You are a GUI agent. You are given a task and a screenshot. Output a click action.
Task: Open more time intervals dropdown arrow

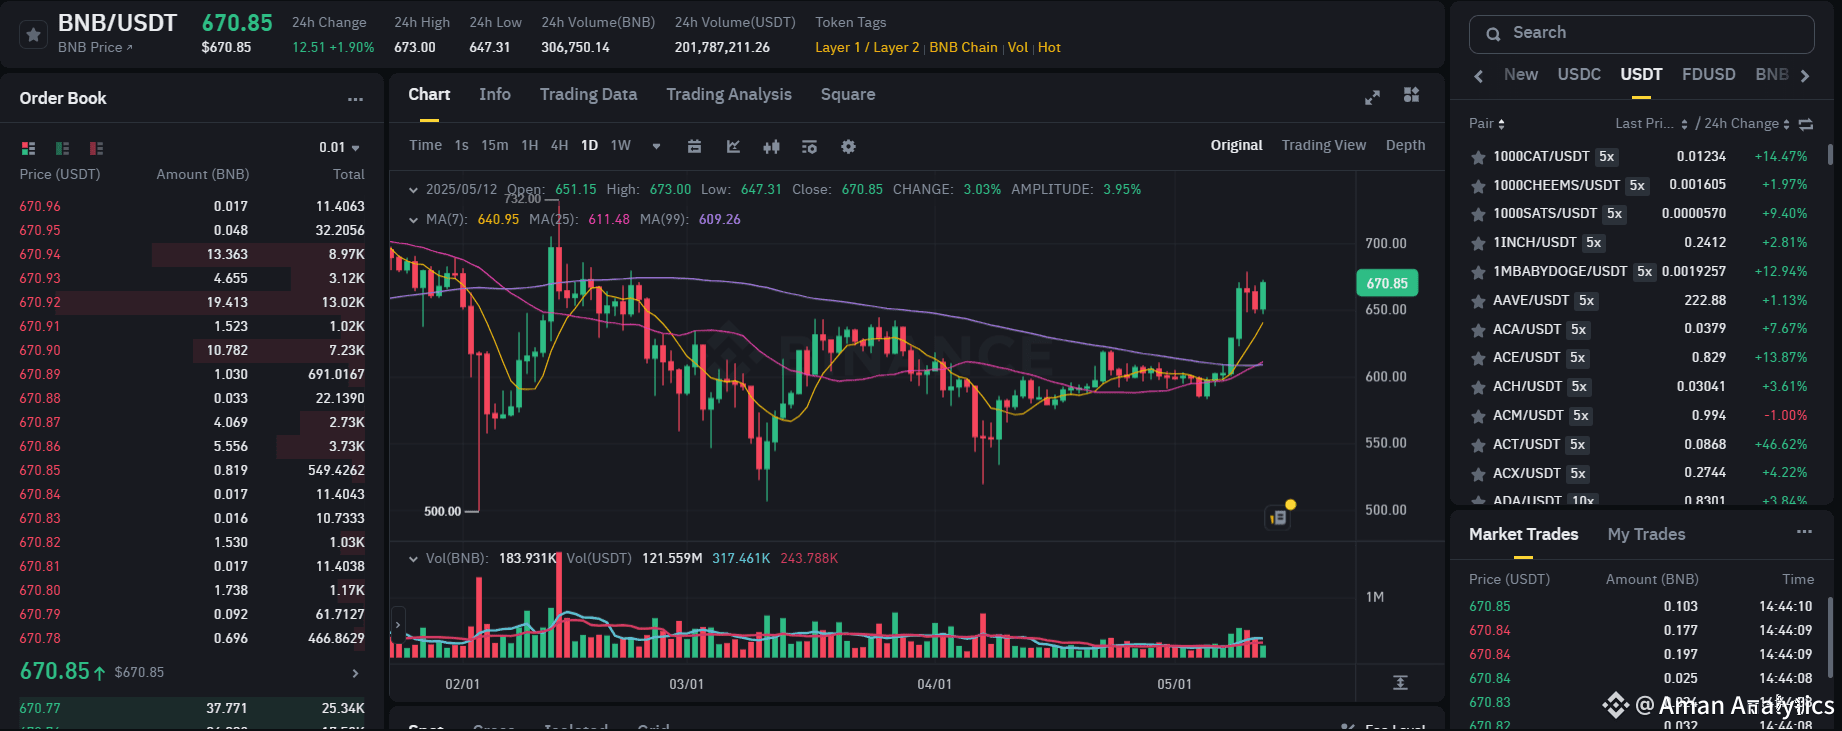tap(656, 146)
